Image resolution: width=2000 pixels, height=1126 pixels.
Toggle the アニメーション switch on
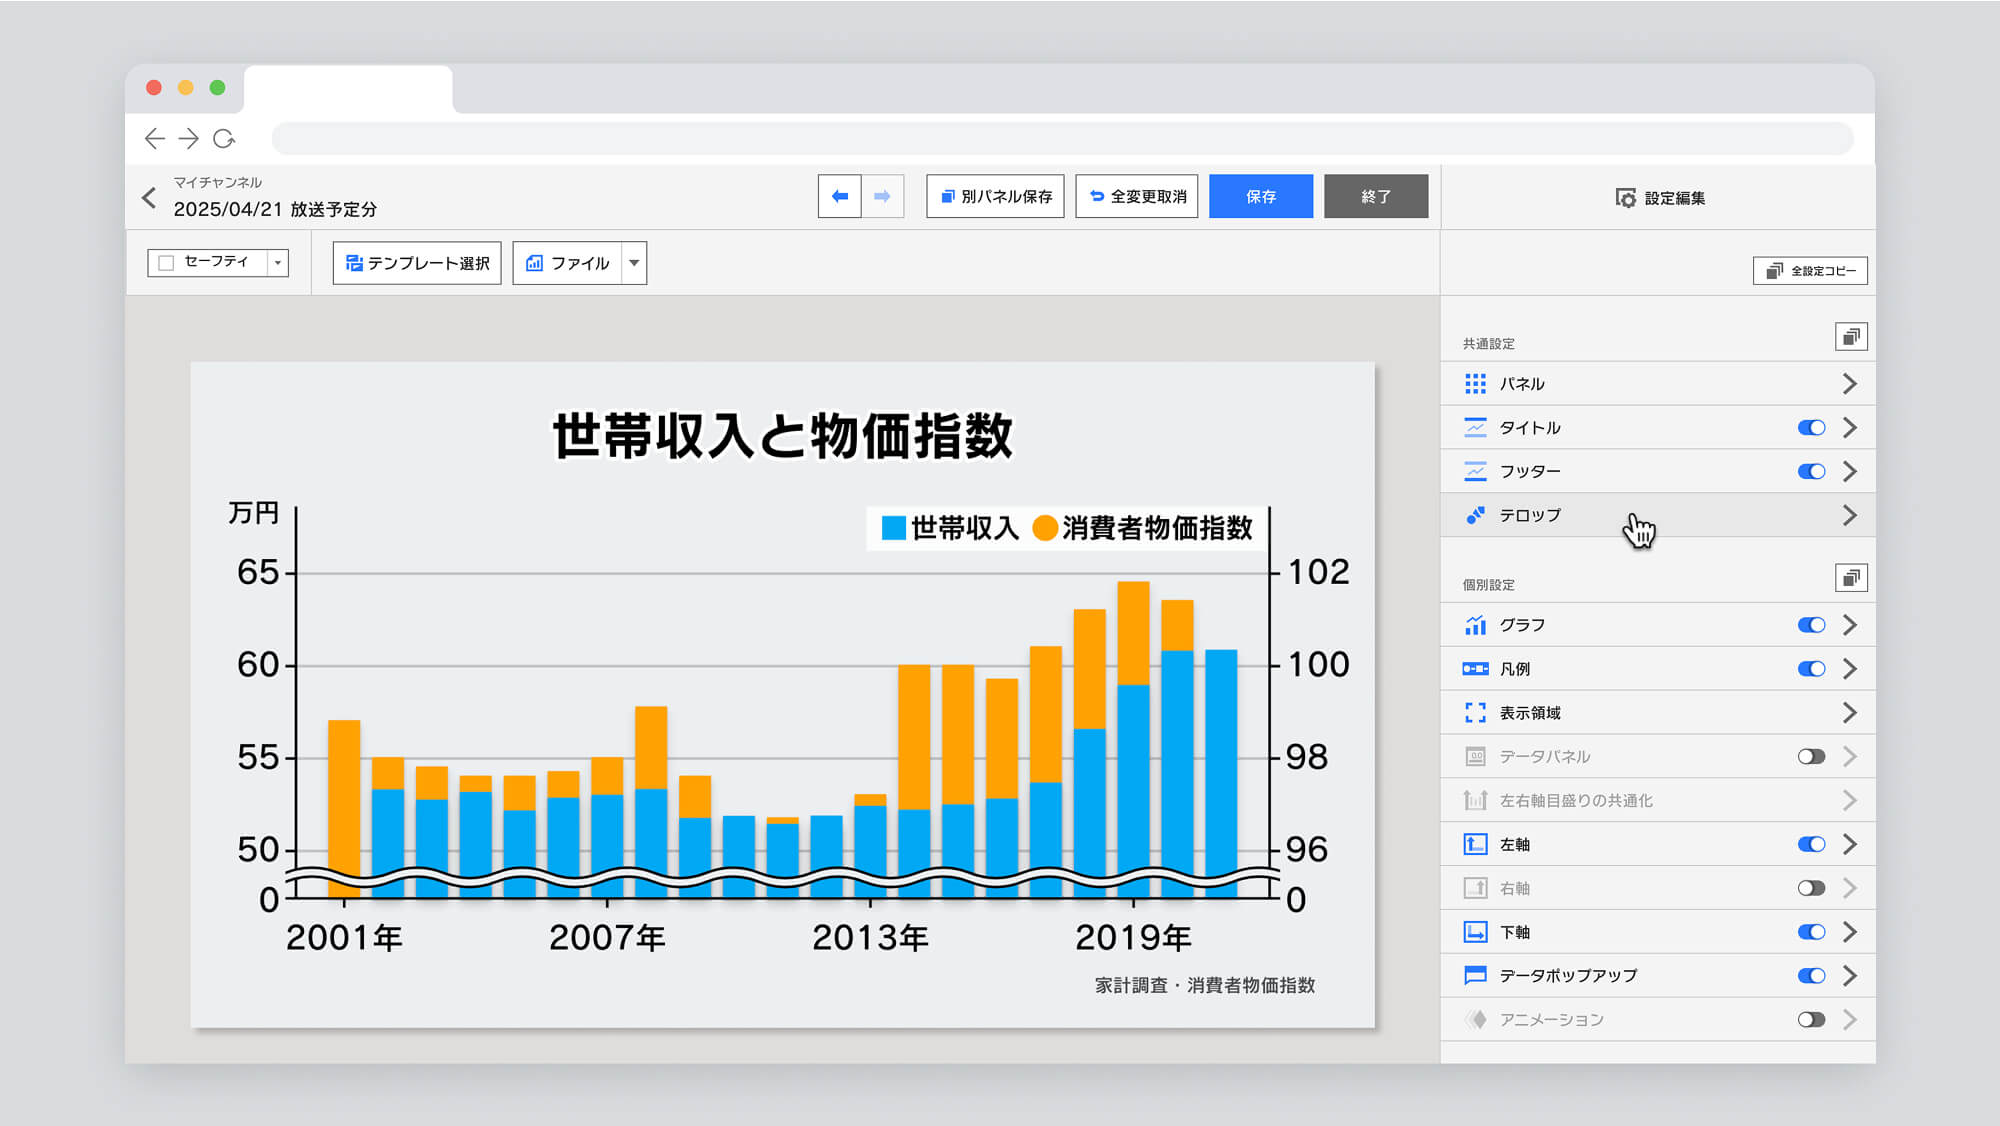pos(1811,1020)
